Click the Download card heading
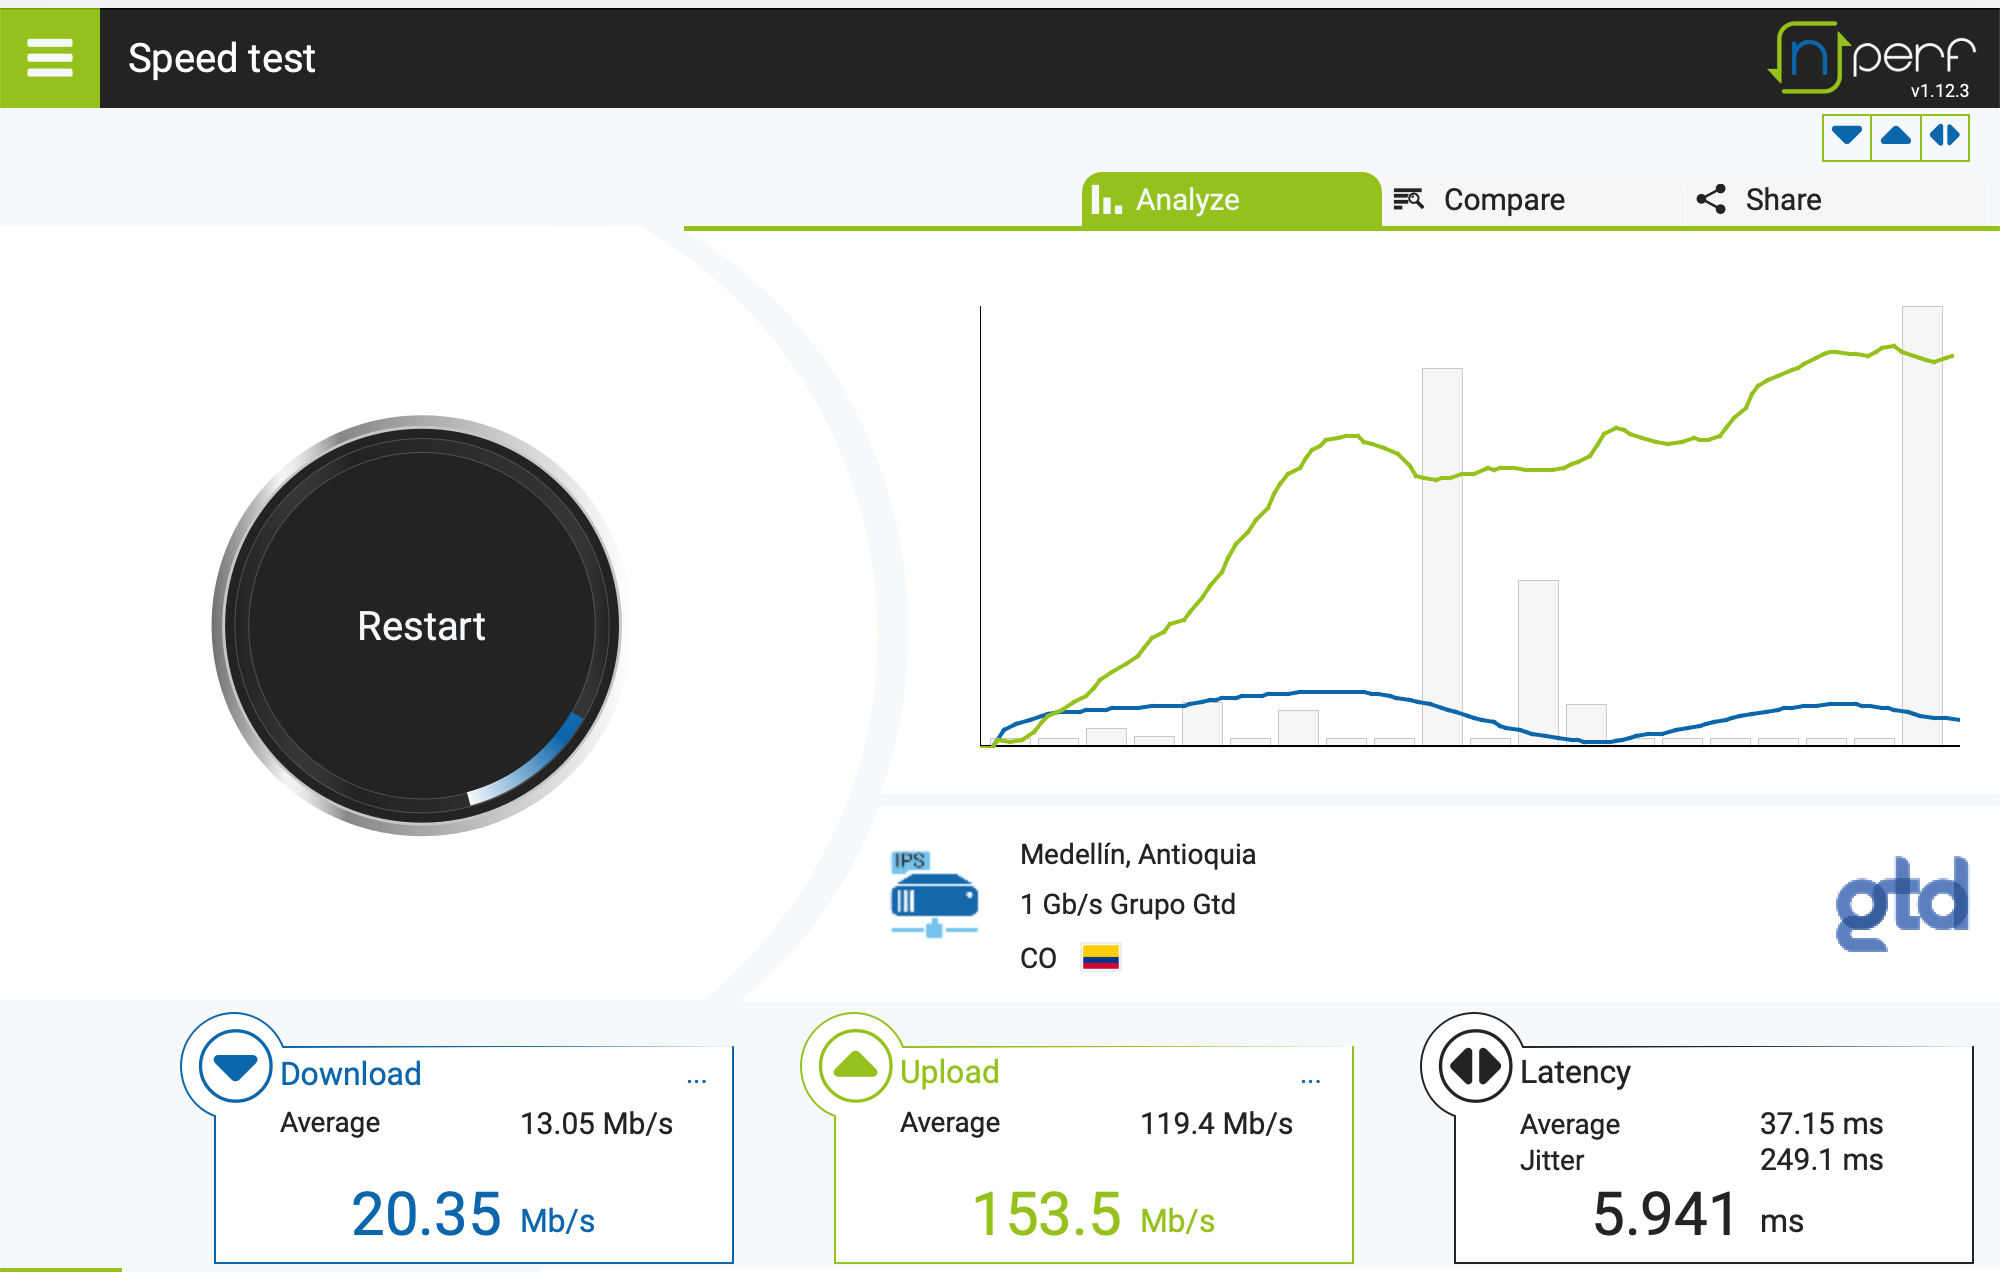 [351, 1073]
